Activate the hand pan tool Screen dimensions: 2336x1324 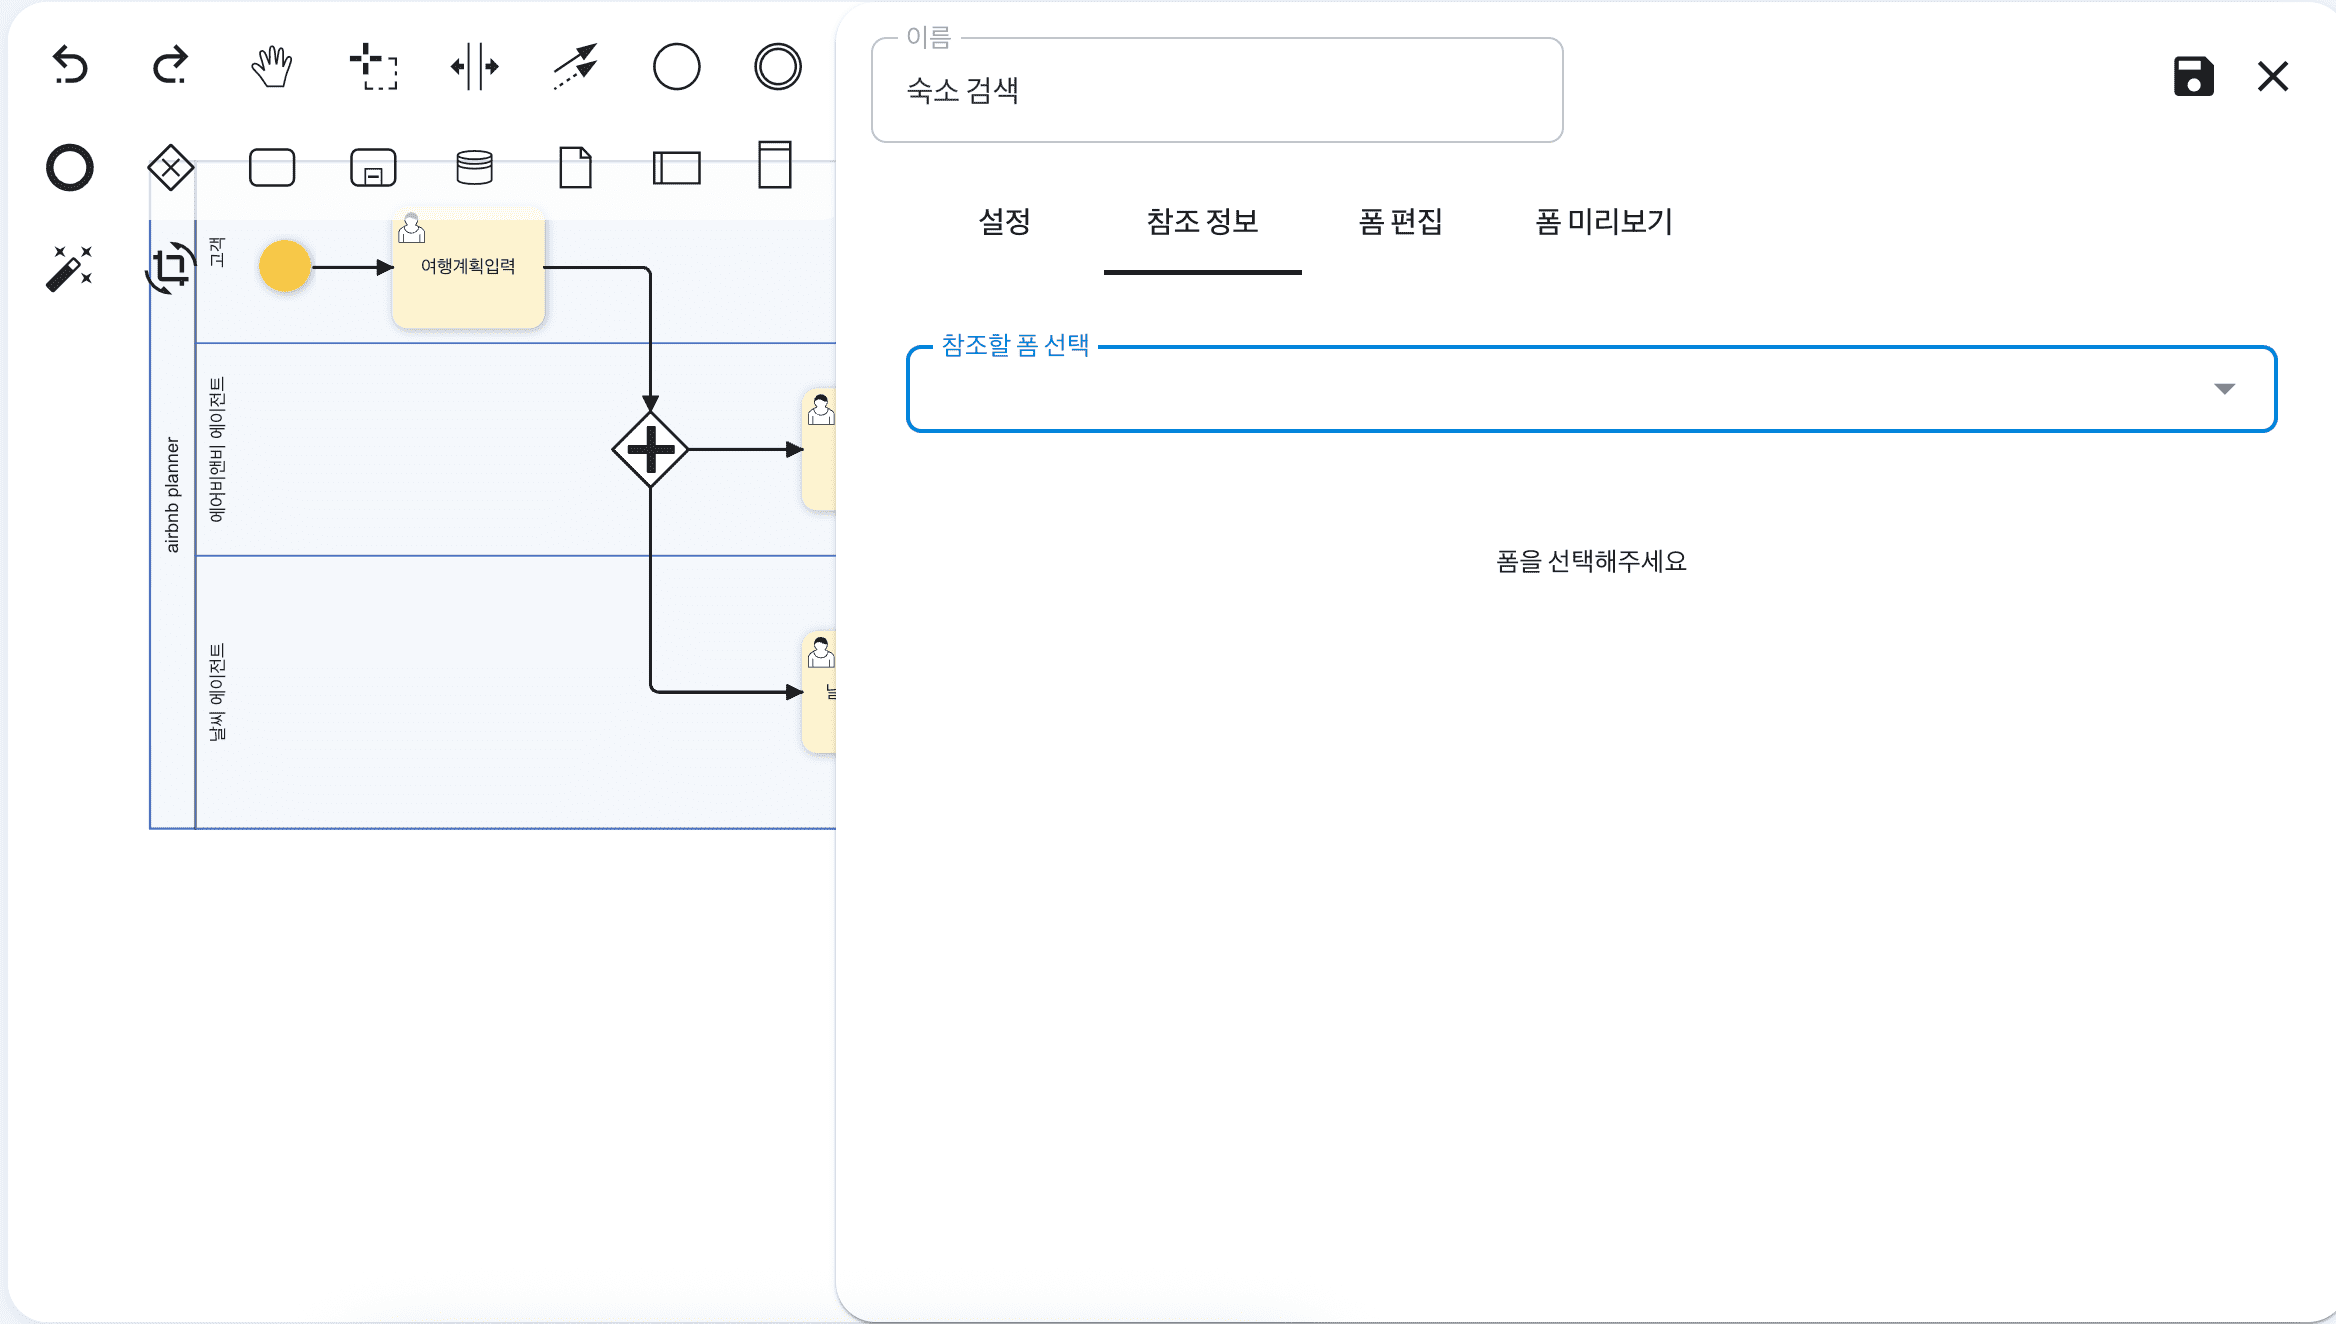[271, 67]
